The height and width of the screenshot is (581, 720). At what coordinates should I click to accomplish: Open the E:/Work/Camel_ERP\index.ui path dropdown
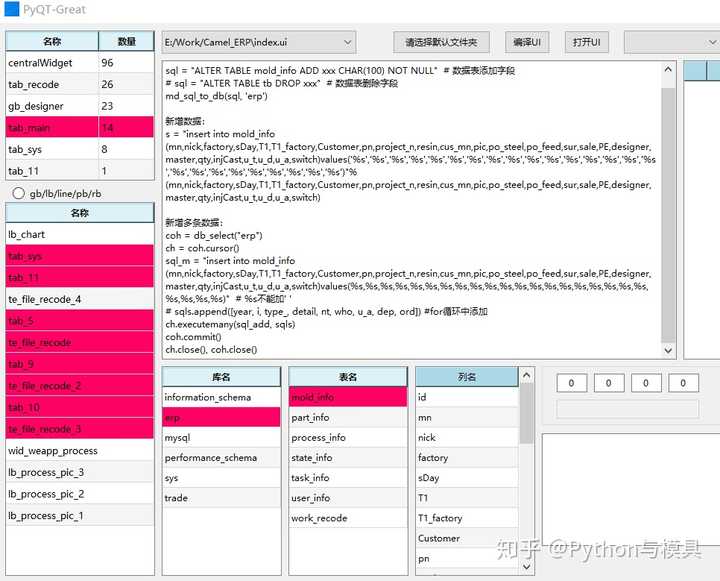(x=259, y=42)
